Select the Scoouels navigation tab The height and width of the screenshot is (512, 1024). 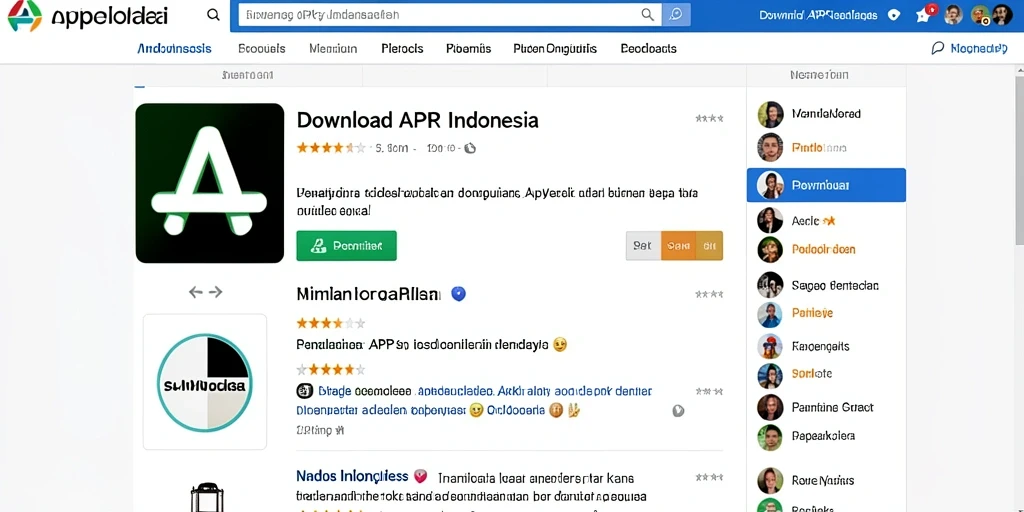tap(262, 48)
